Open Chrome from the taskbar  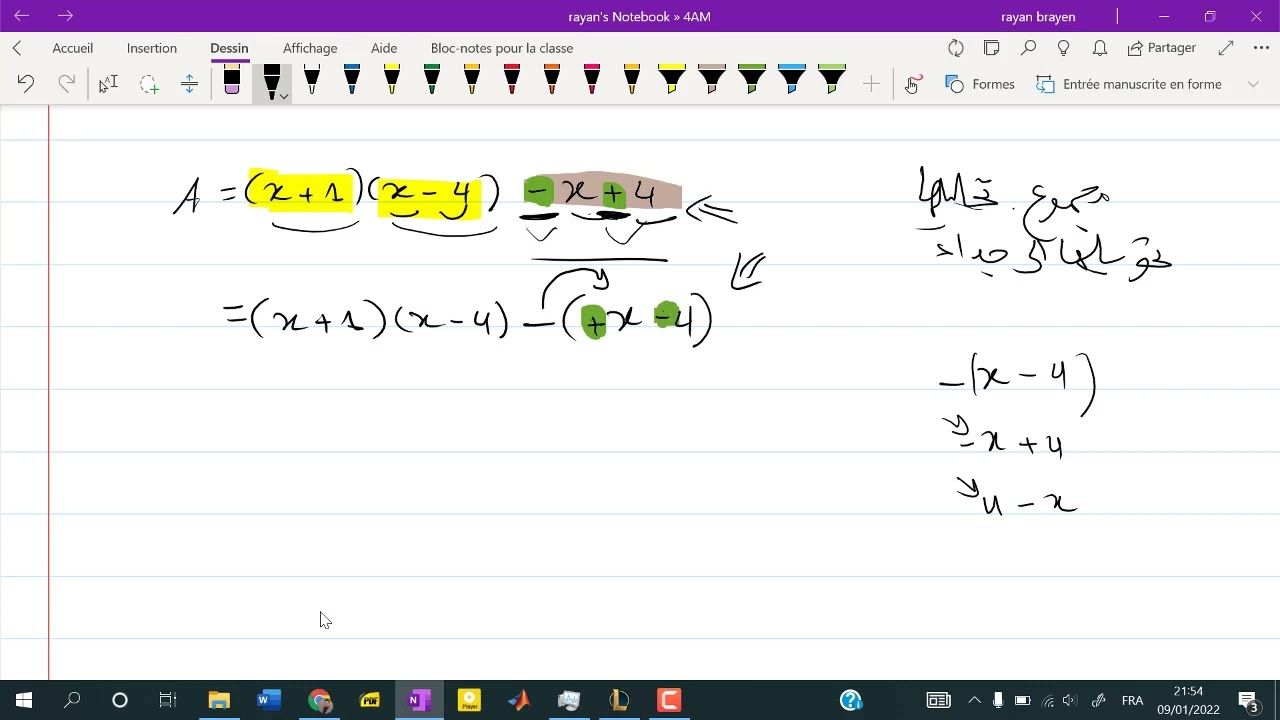pyautogui.click(x=319, y=700)
